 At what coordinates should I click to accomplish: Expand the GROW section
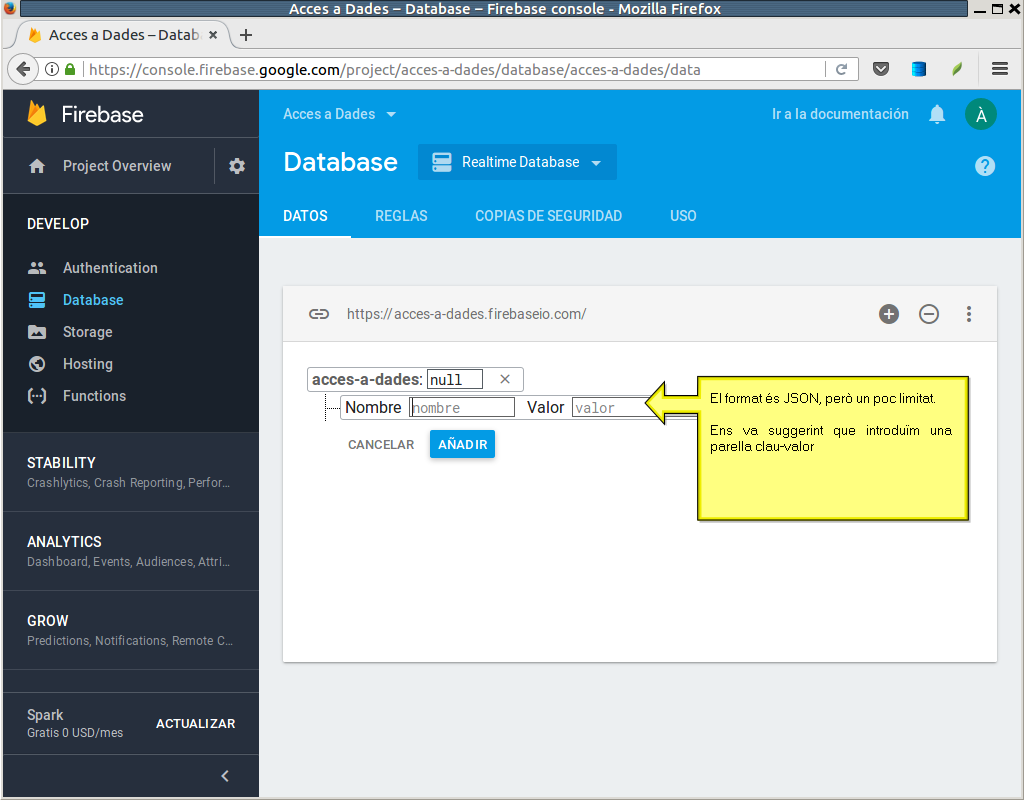131,630
